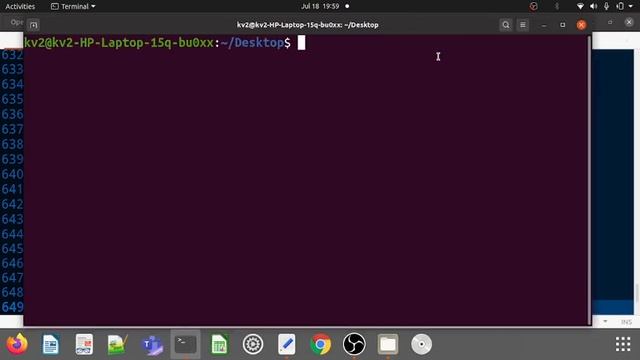
Task: Open Microsoft Teams from the dock
Action: (x=152, y=345)
